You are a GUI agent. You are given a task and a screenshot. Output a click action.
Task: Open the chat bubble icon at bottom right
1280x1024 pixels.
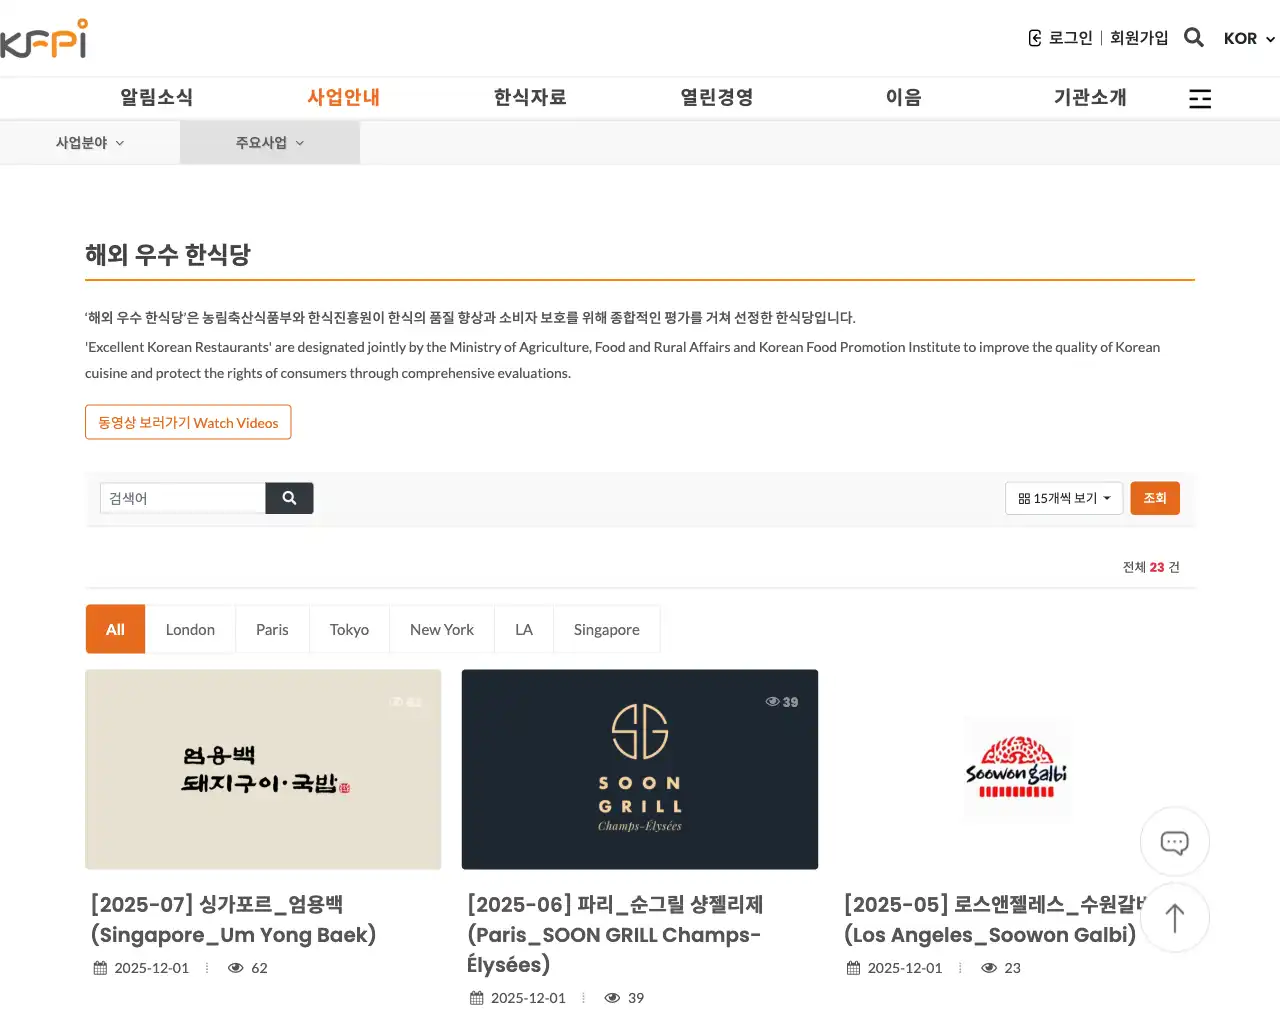point(1174,842)
